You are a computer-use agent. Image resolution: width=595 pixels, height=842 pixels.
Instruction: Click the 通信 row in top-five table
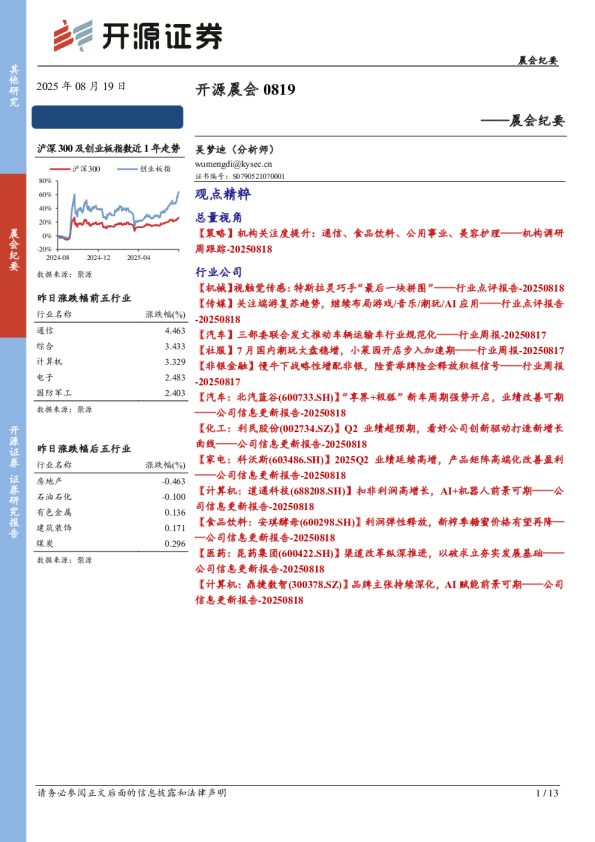(111, 331)
